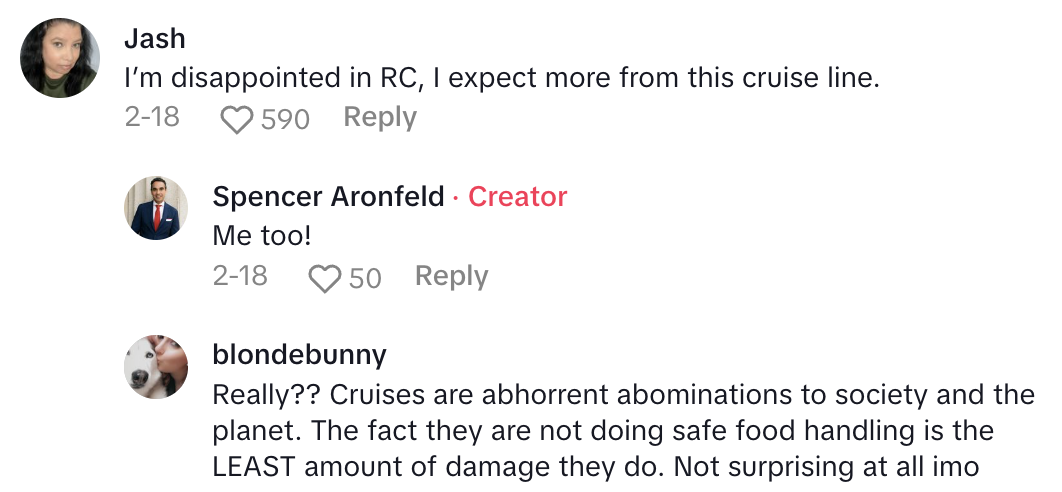Open Spencer Aronfeld's profile avatar

(156, 208)
